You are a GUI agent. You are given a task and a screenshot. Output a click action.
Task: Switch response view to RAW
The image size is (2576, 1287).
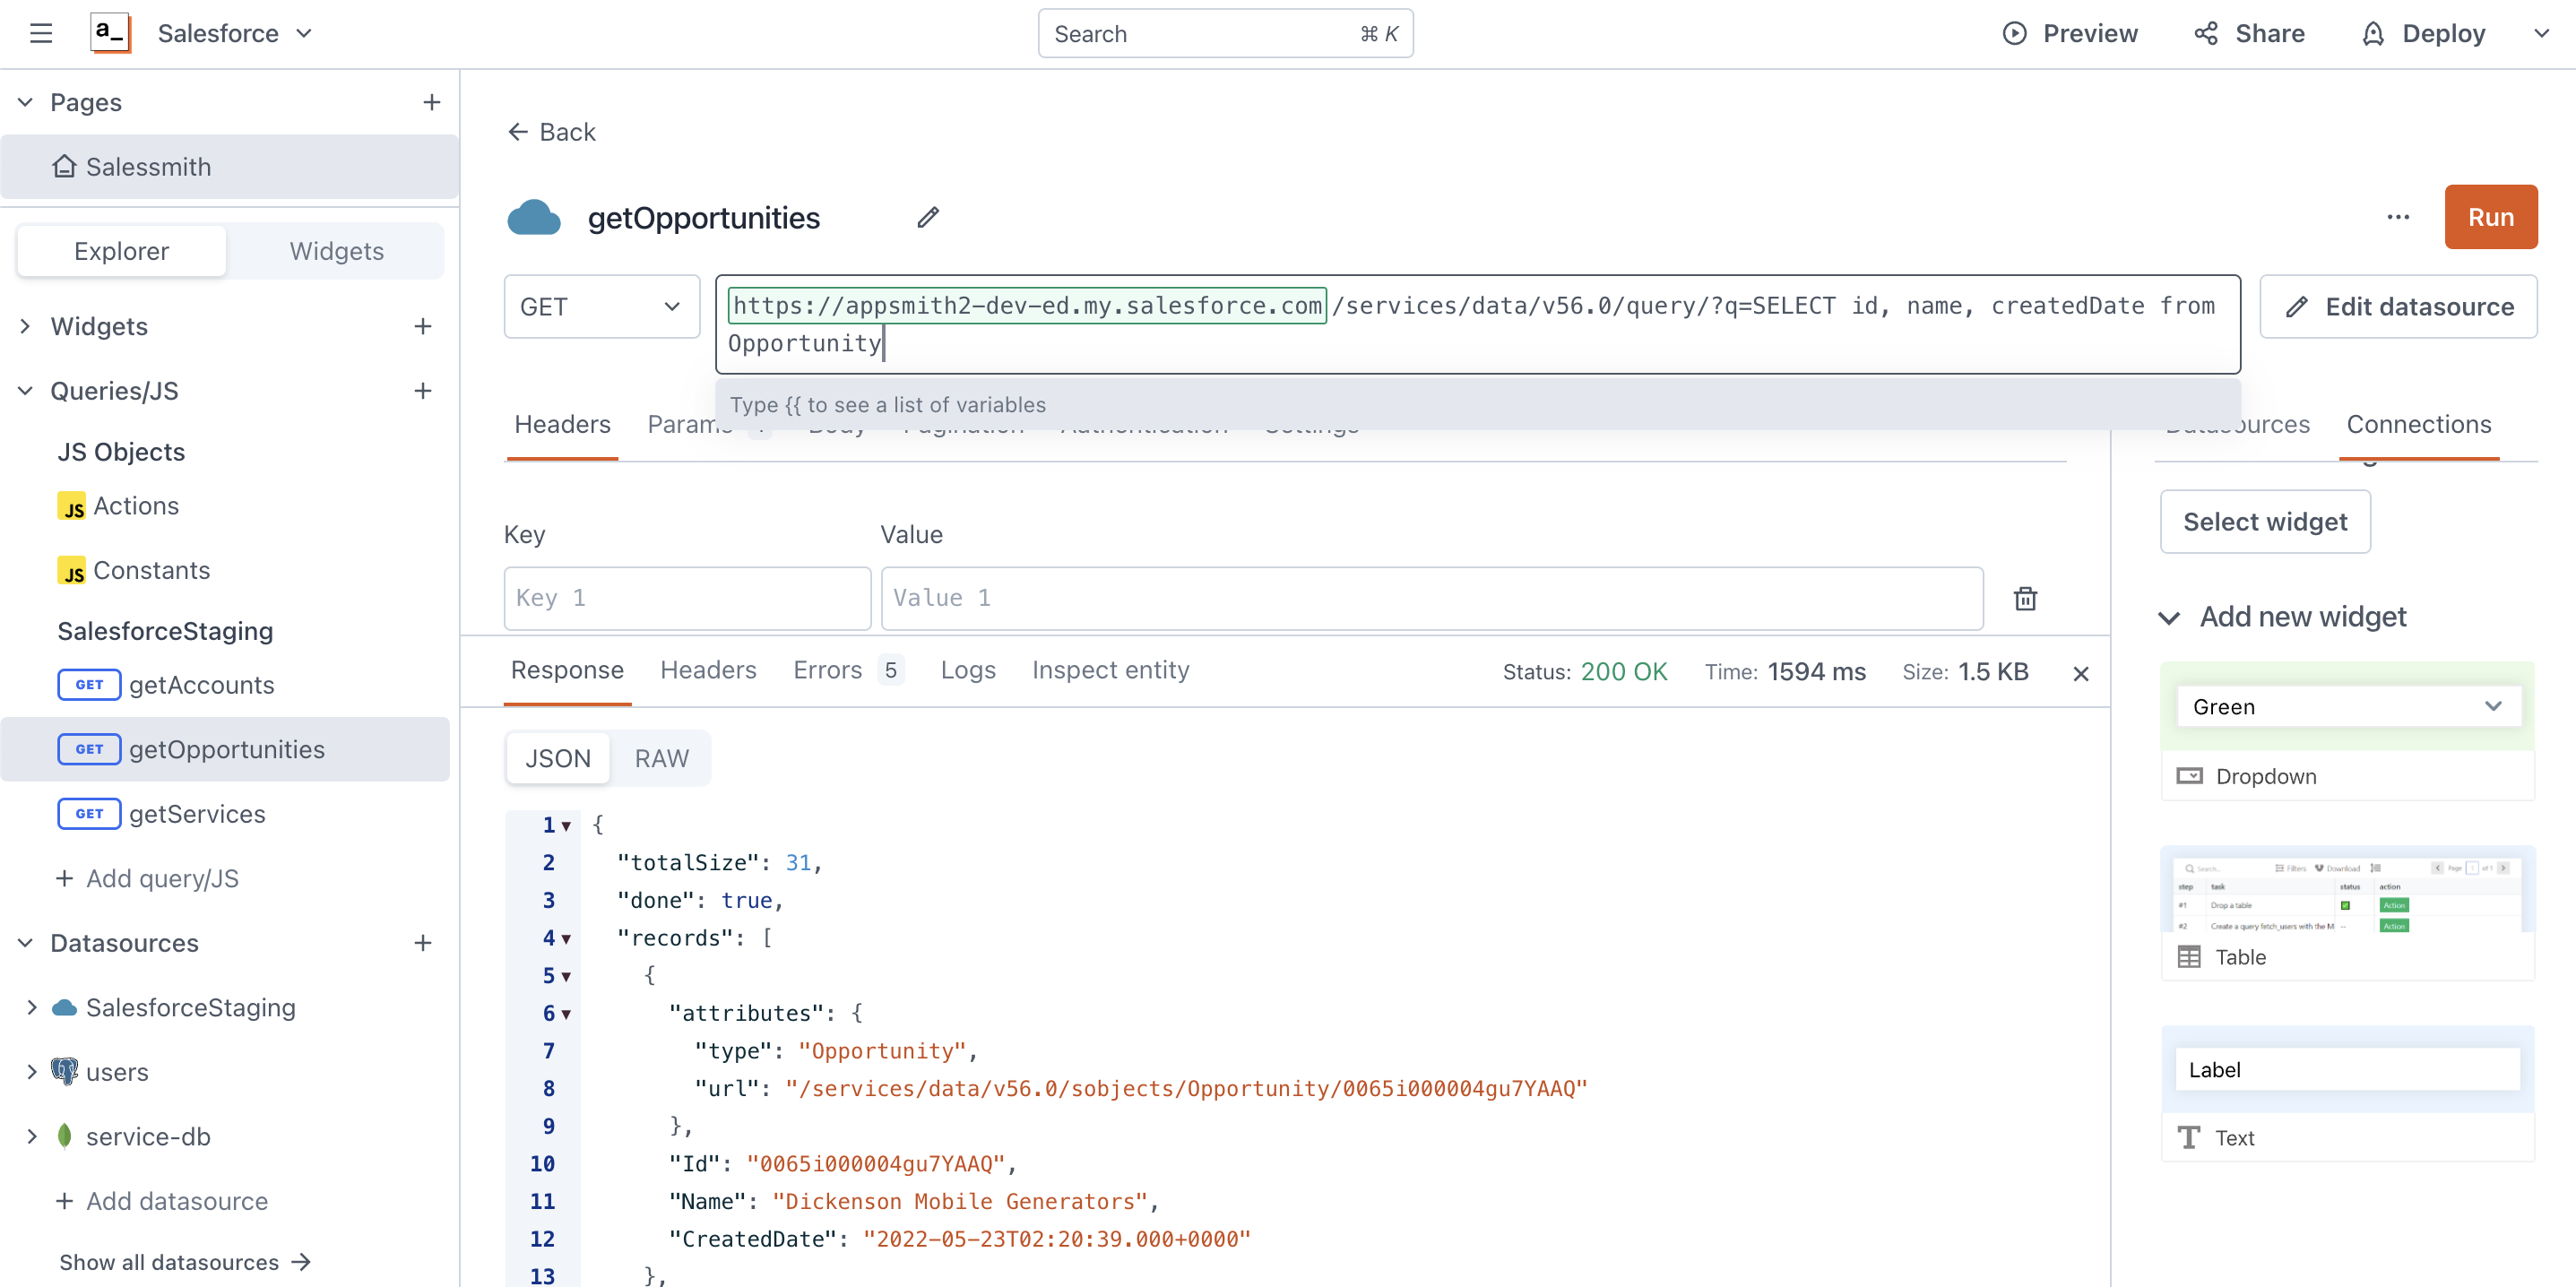tap(661, 758)
